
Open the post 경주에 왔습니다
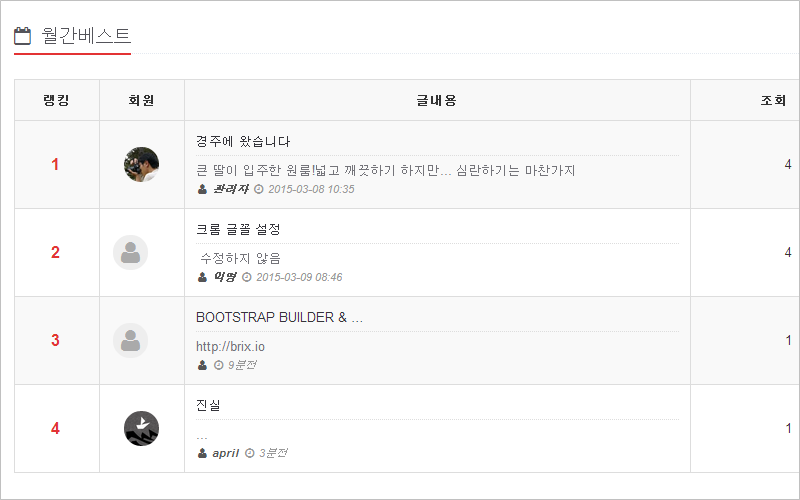point(243,141)
